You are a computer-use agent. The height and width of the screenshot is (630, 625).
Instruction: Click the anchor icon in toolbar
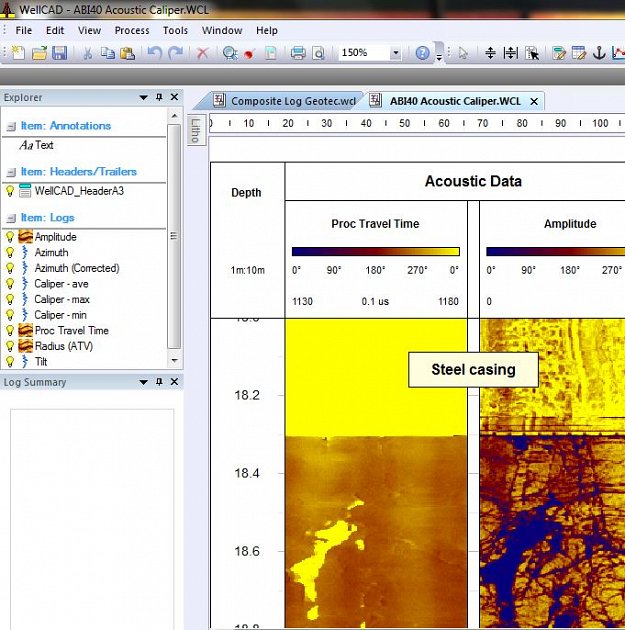(600, 53)
